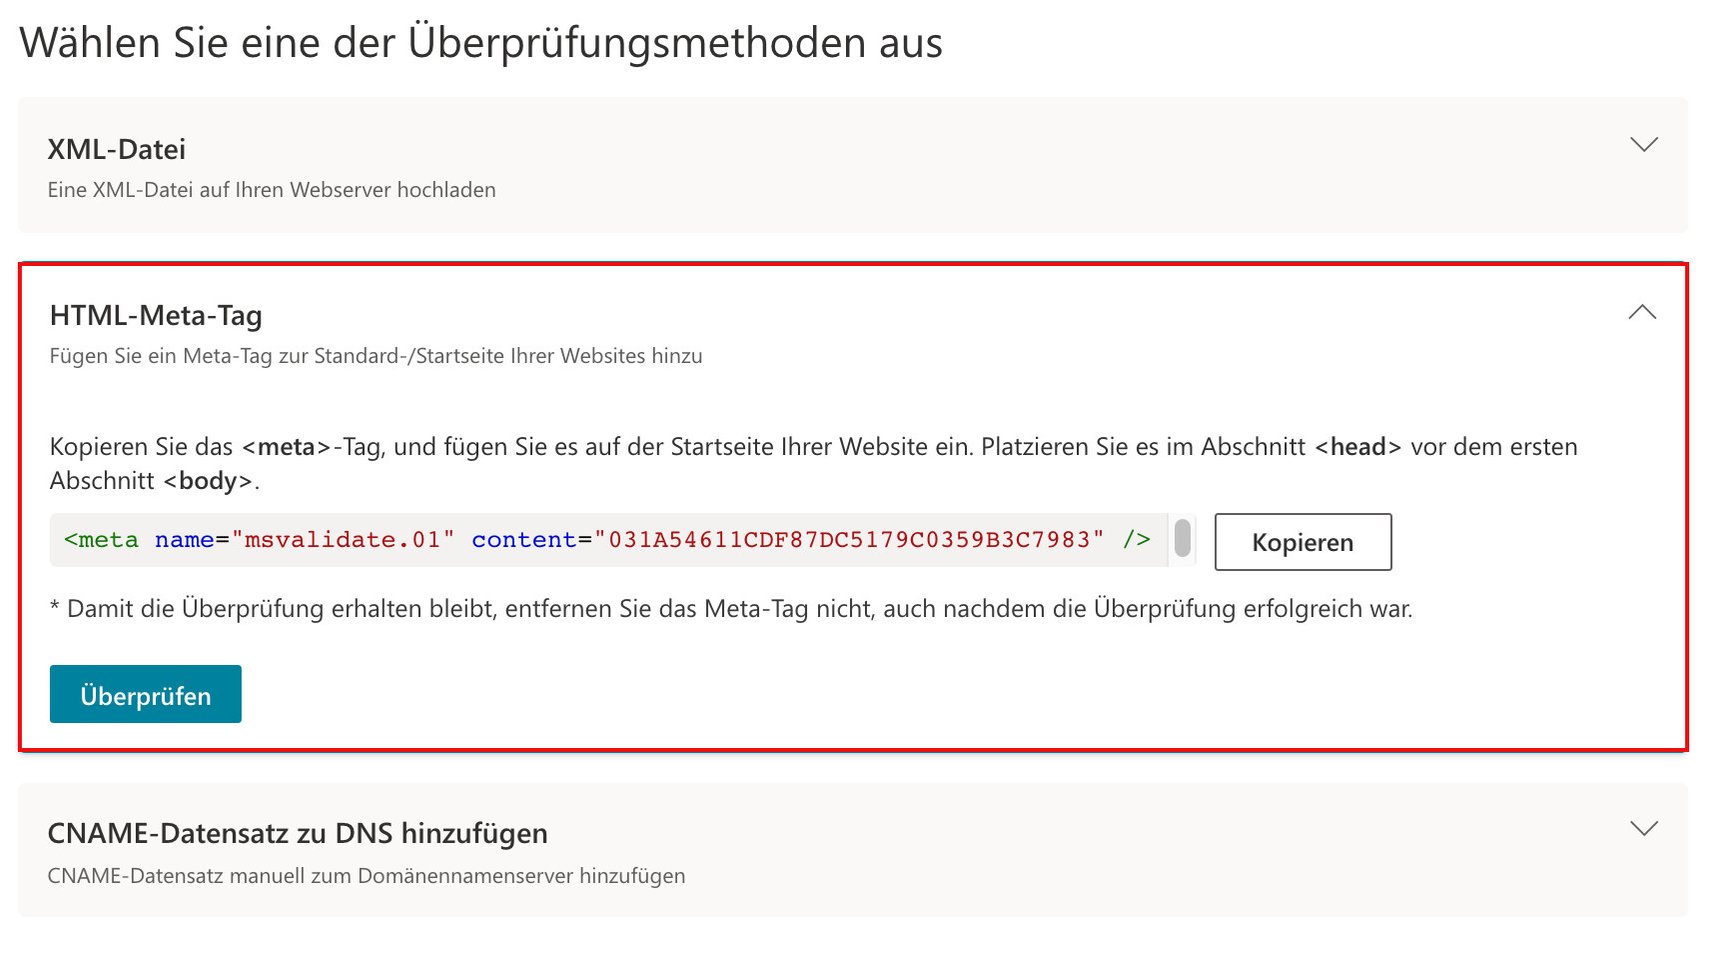Viewport: 1715px width, 965px height.
Task: Click the bold <meta> word in instructions
Action: tap(286, 447)
